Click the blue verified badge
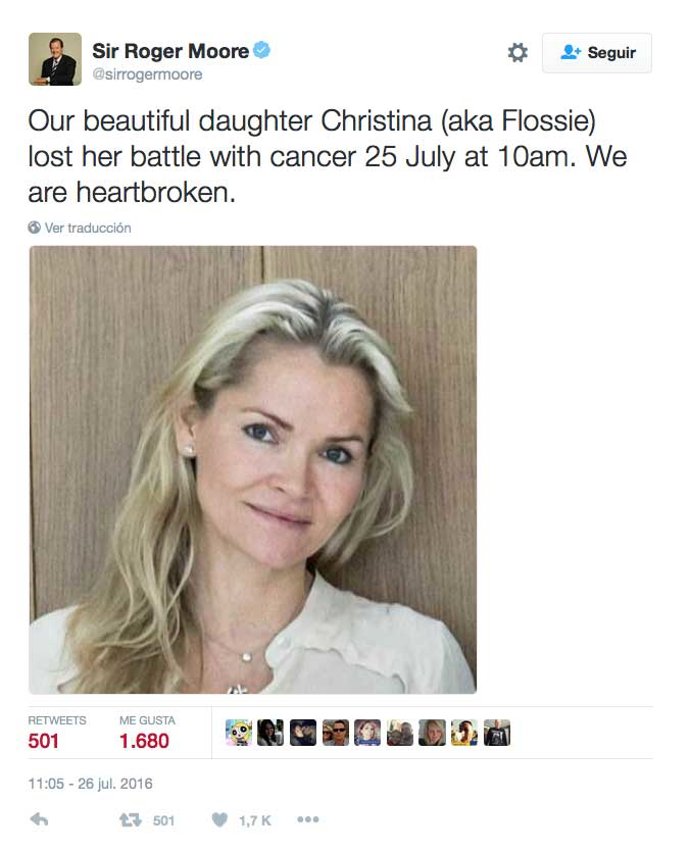The width and height of the screenshot is (690, 852). [x=262, y=51]
